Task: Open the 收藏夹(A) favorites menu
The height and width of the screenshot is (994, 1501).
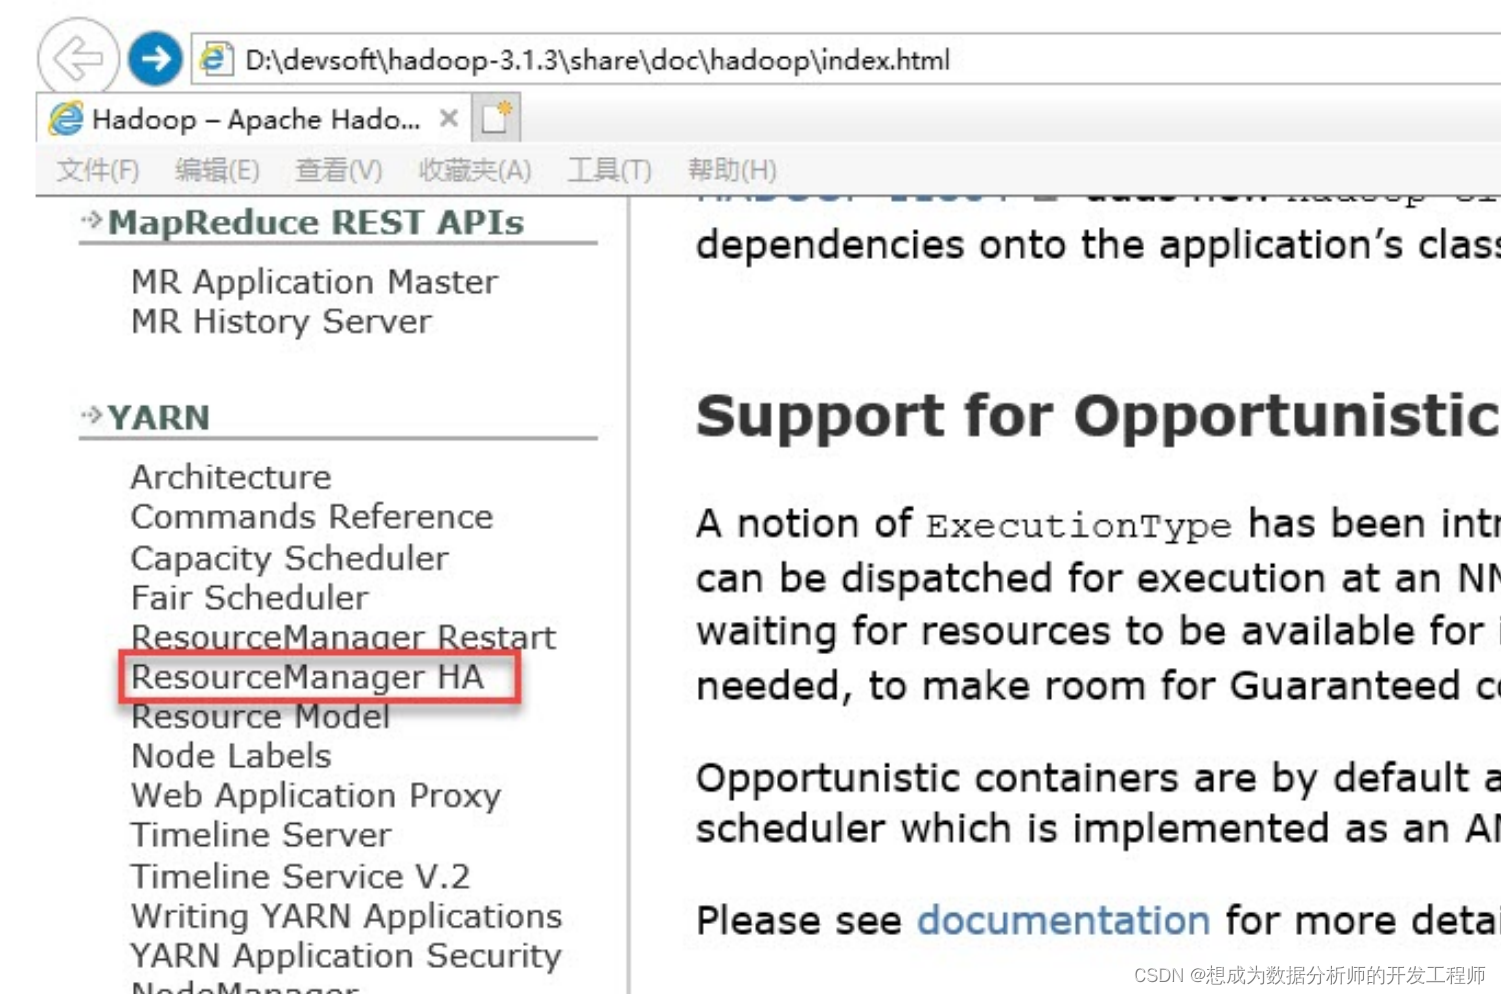Action: pyautogui.click(x=474, y=170)
